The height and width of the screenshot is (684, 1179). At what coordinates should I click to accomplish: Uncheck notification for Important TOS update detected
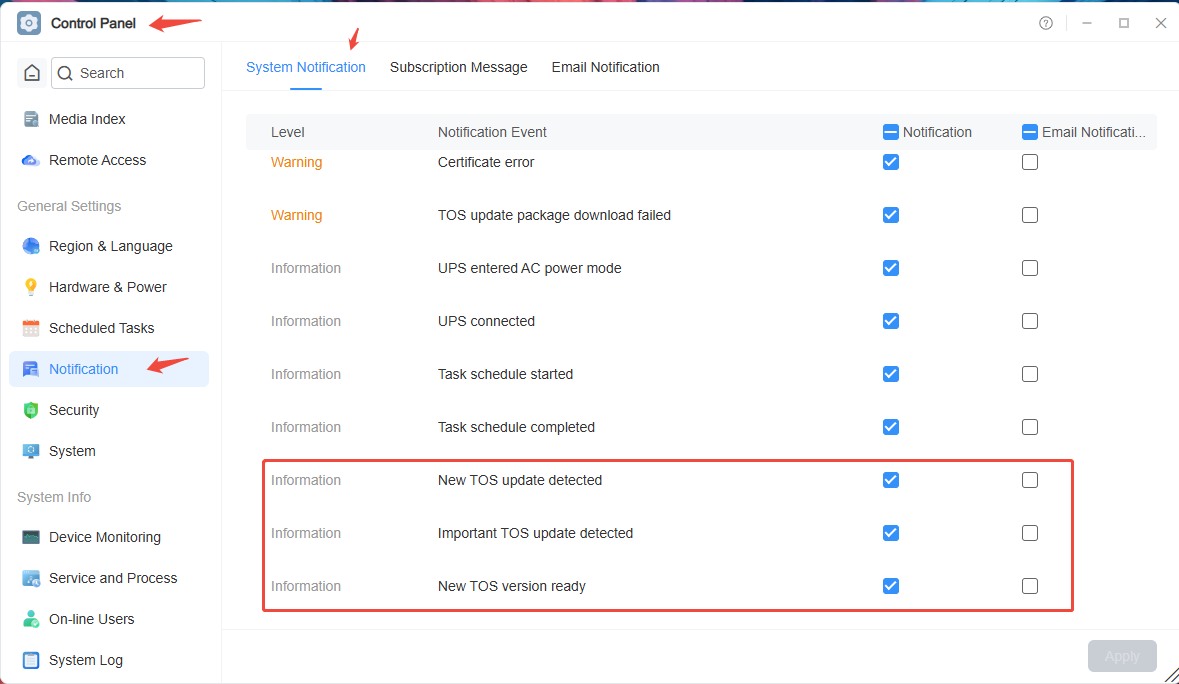point(890,533)
